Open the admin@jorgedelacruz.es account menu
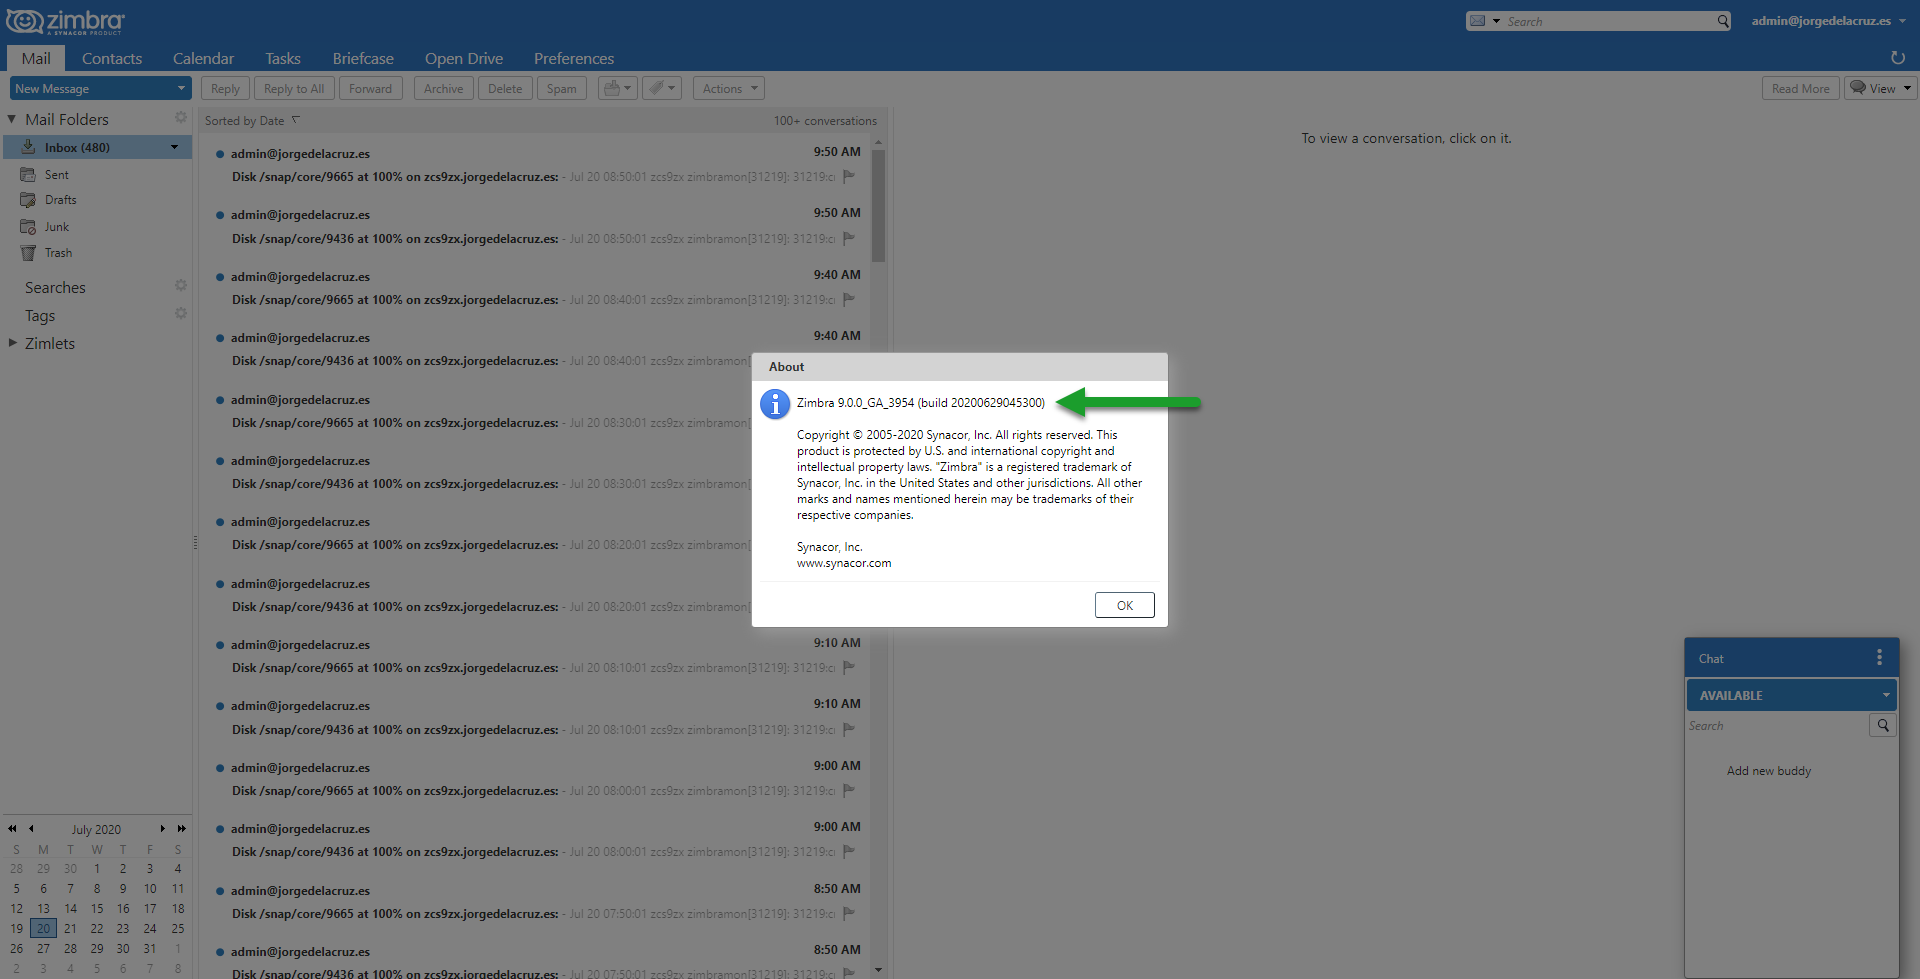Viewport: 1920px width, 979px height. (x=1828, y=21)
